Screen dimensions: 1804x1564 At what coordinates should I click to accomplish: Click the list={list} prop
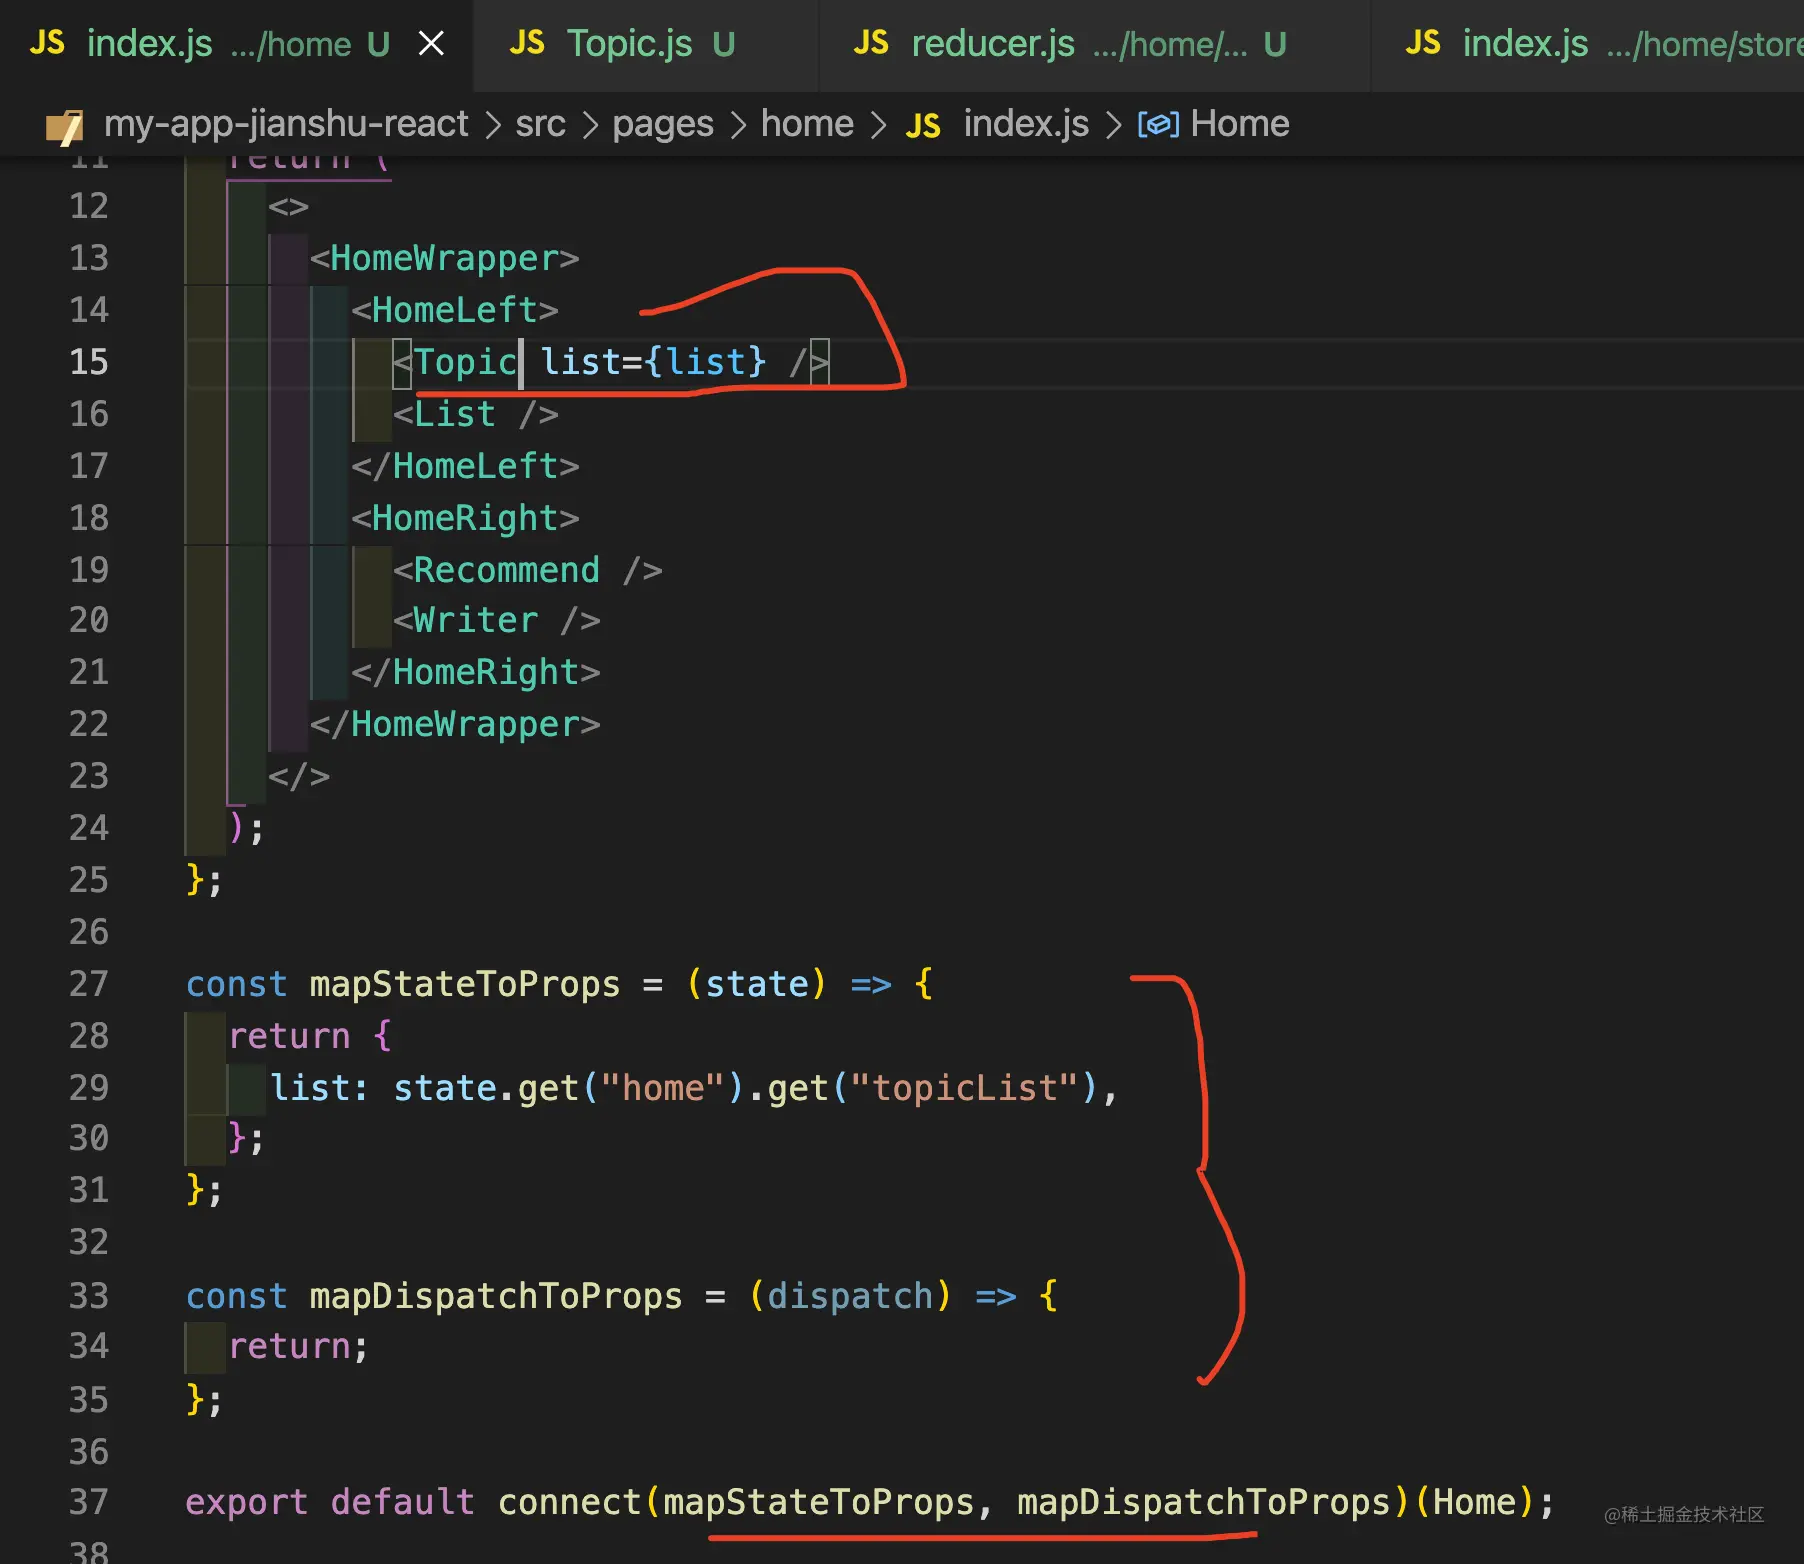pyautogui.click(x=653, y=362)
